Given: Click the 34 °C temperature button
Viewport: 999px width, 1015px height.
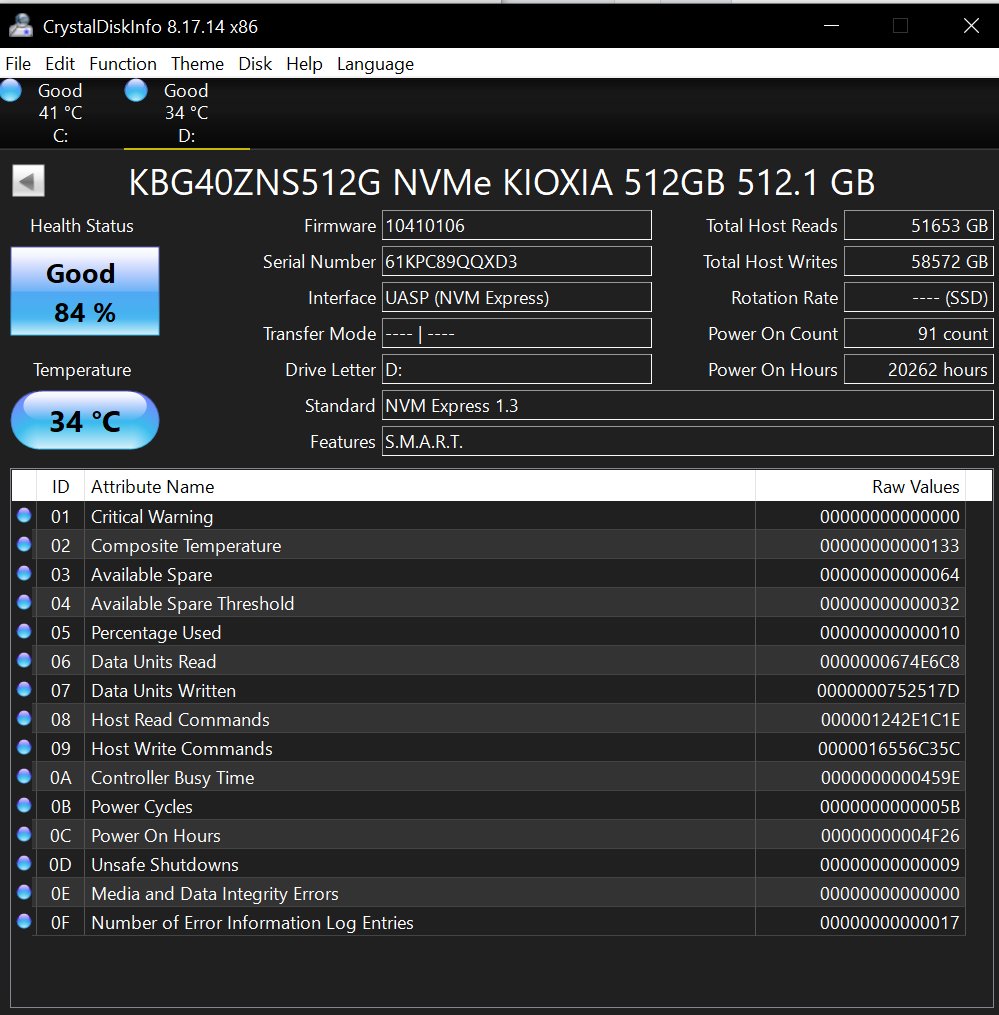Looking at the screenshot, I should pos(84,421).
